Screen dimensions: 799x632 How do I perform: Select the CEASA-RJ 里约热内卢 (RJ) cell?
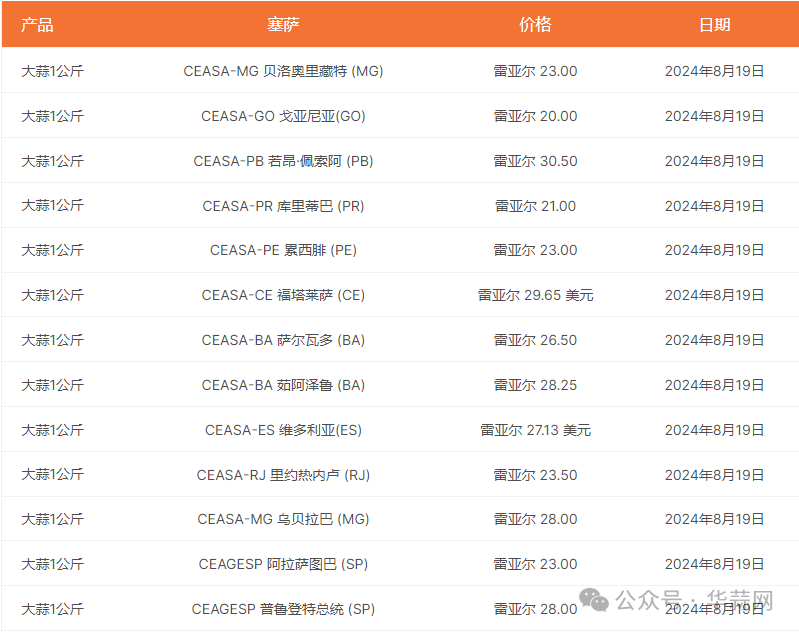[x=283, y=475]
